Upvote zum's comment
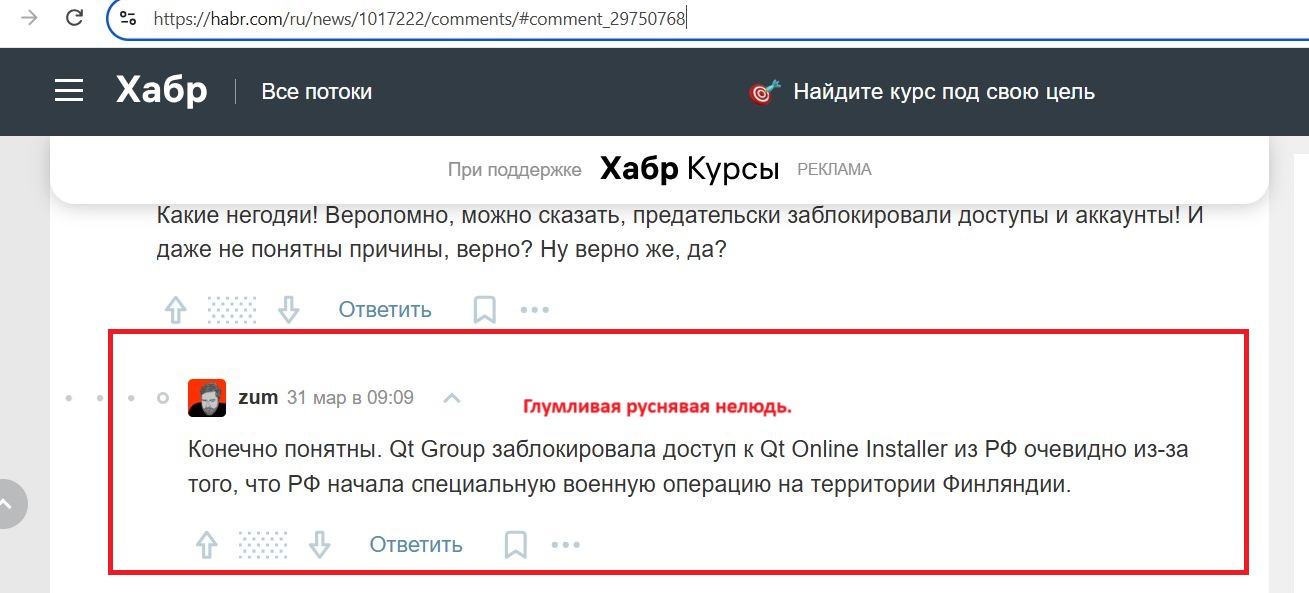 [207, 545]
